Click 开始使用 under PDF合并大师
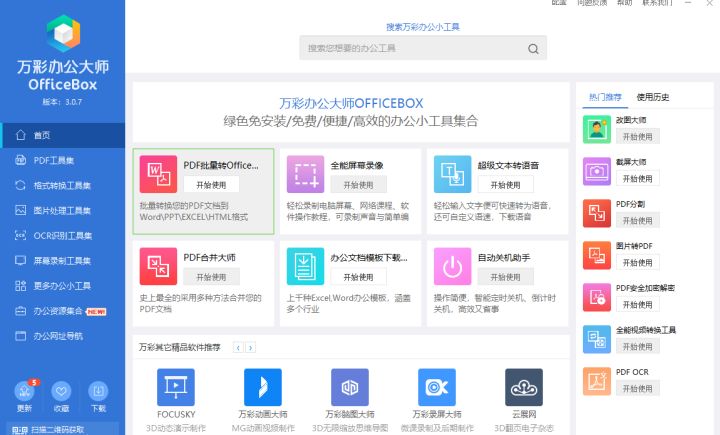Viewport: 720px width, 435px height. (211, 277)
